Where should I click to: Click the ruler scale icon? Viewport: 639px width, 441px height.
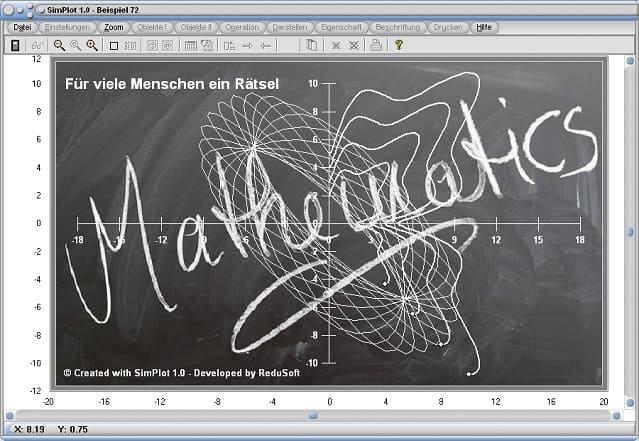pos(130,46)
